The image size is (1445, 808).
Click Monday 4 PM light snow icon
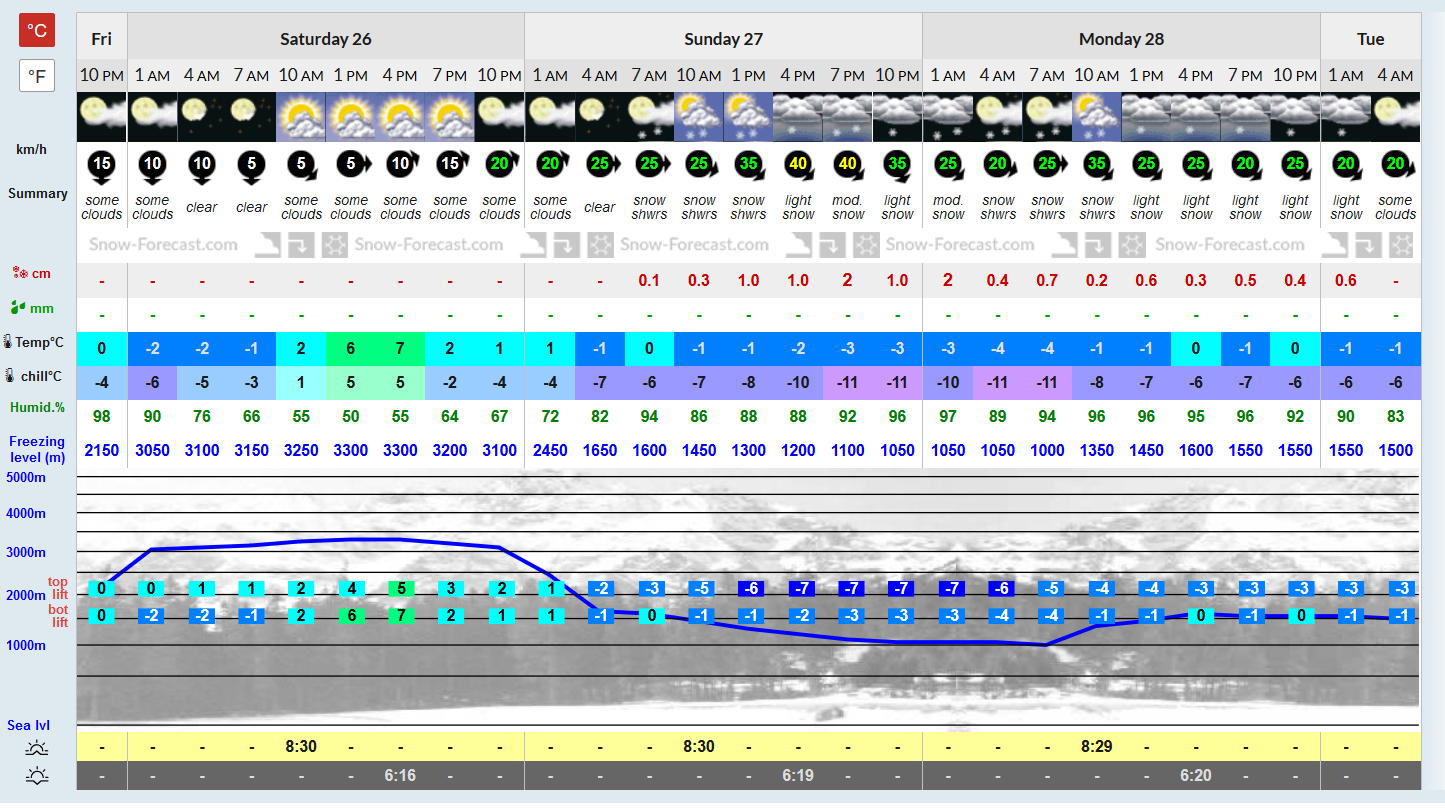click(1196, 117)
